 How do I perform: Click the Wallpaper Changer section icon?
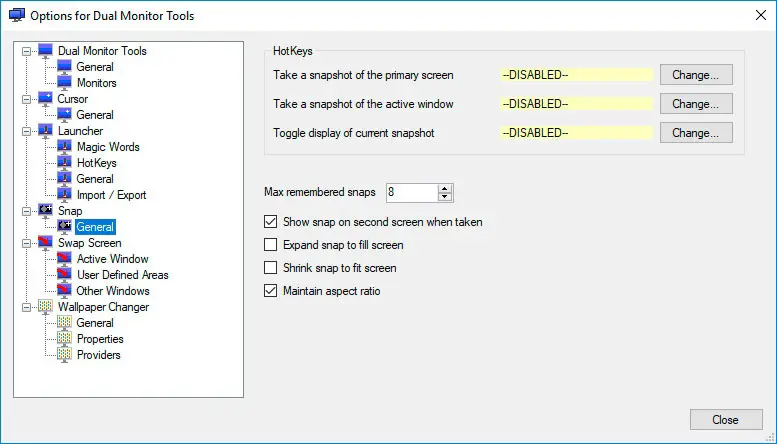46,307
